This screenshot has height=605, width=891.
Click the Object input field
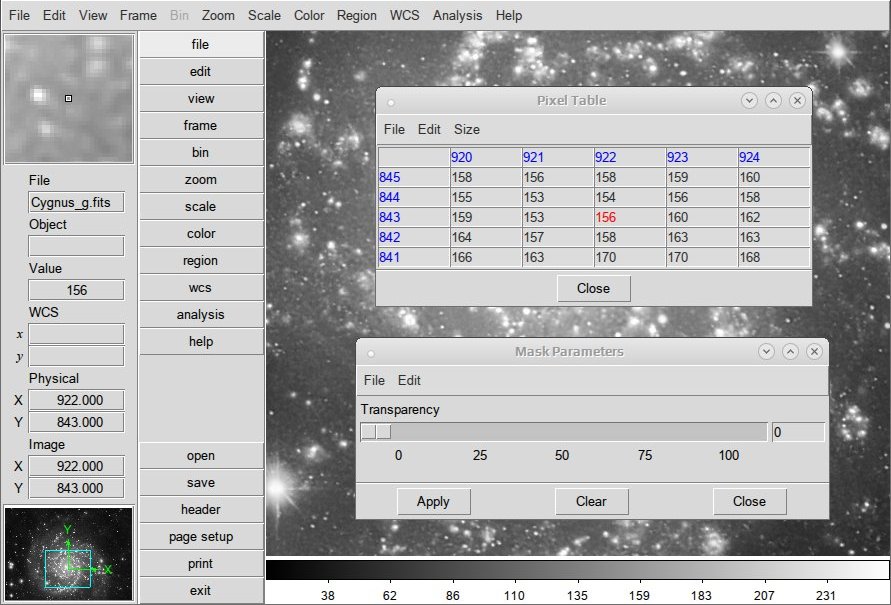click(x=76, y=246)
